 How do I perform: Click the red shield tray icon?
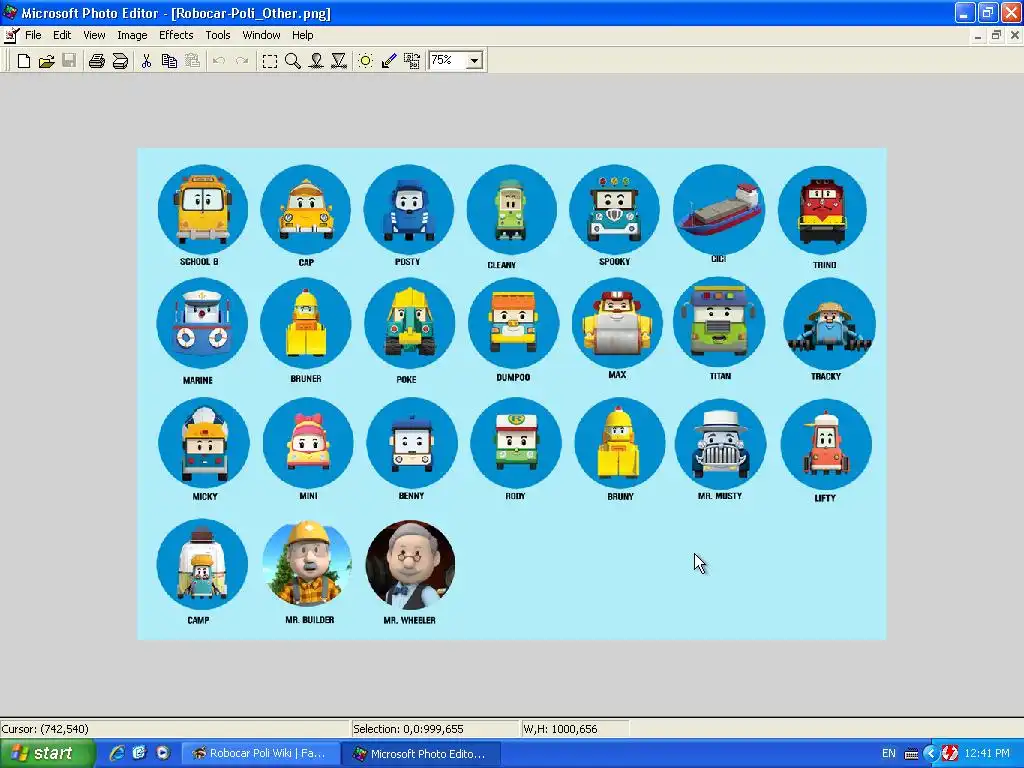point(950,754)
